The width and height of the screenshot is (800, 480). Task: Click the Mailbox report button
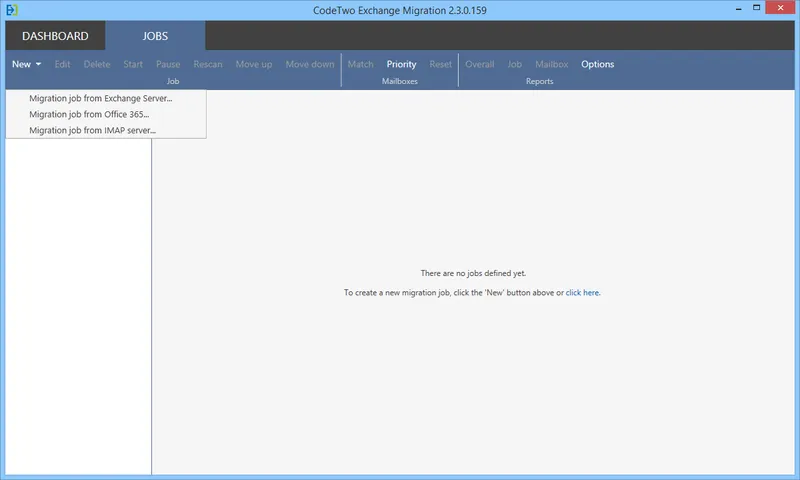point(551,64)
